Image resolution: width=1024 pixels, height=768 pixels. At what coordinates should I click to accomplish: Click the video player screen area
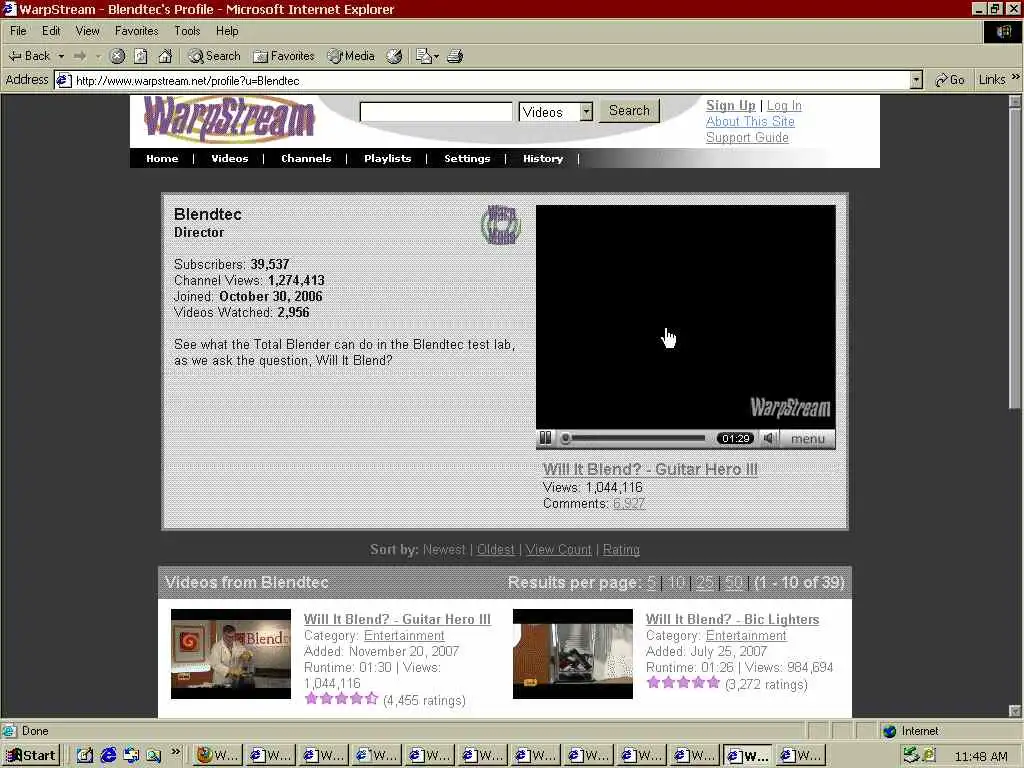coord(686,317)
